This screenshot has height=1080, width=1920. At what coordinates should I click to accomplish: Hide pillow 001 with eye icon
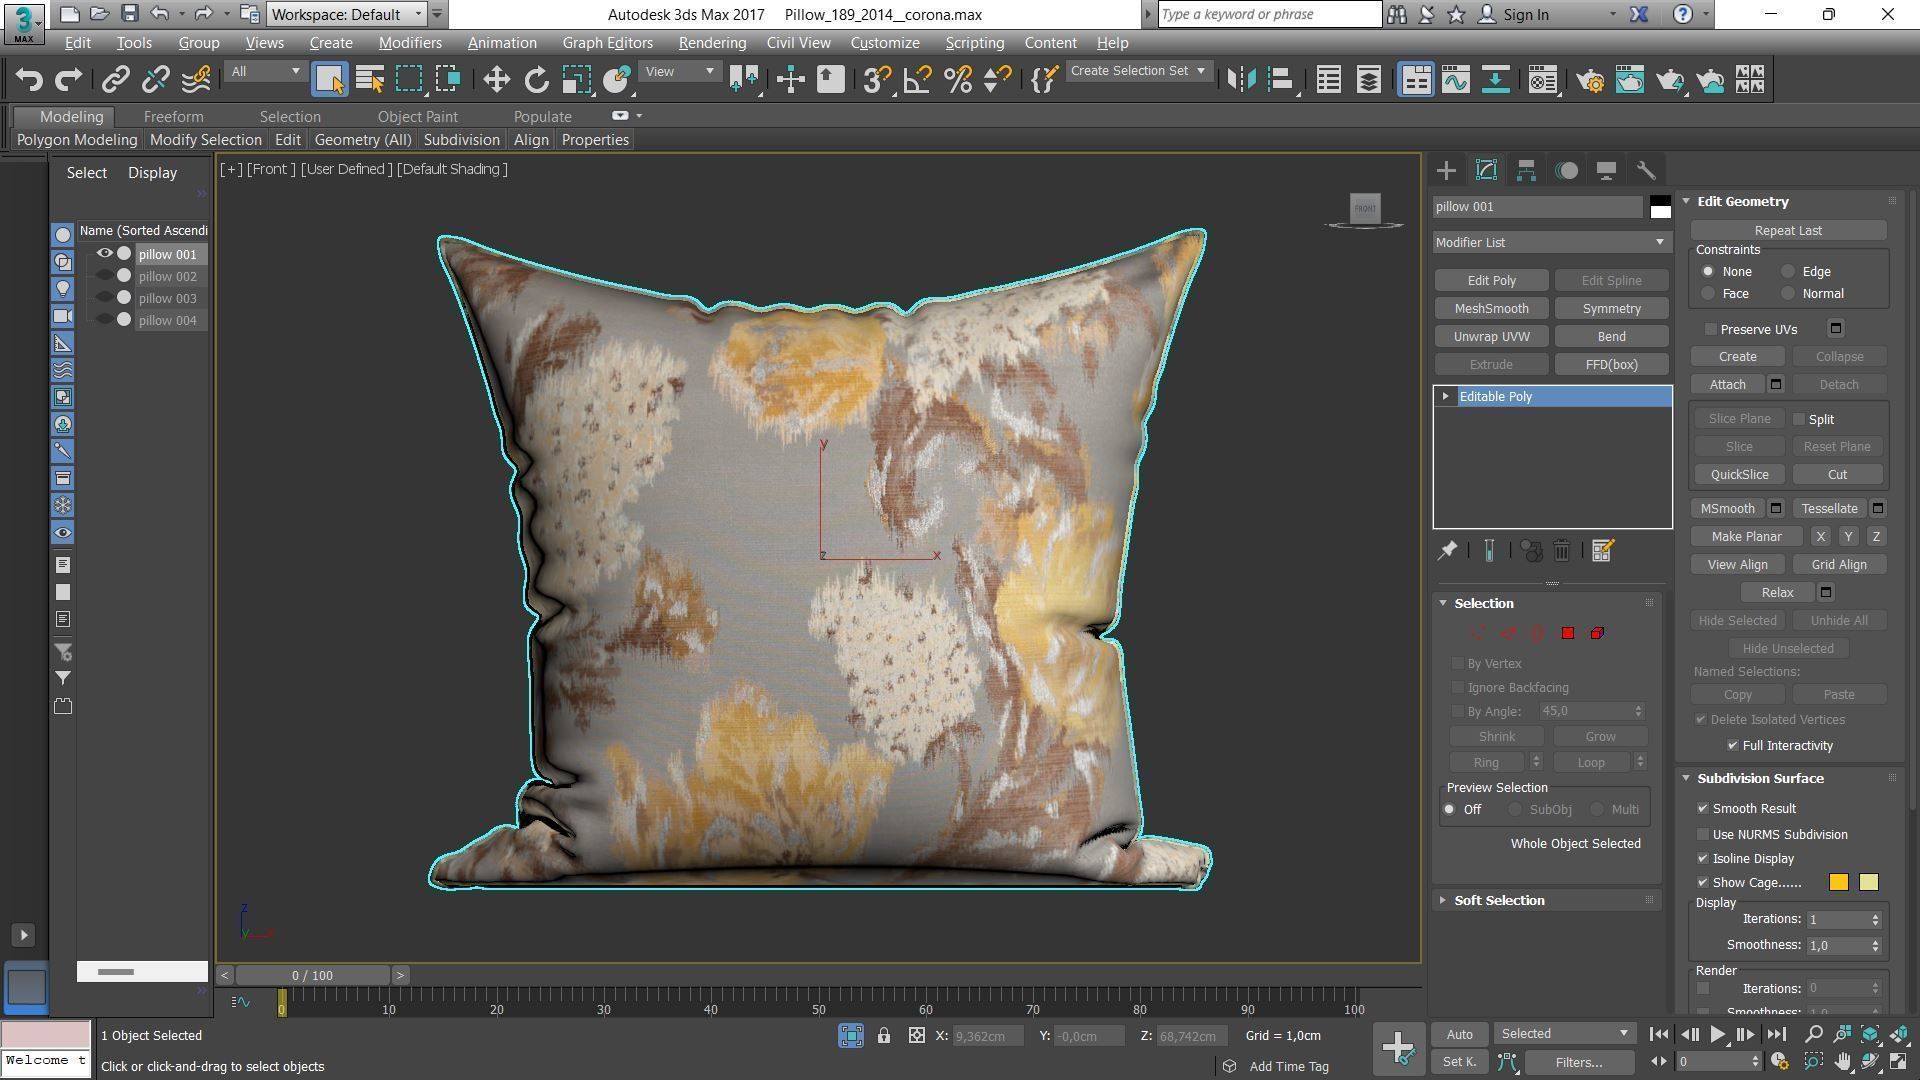pyautogui.click(x=104, y=254)
